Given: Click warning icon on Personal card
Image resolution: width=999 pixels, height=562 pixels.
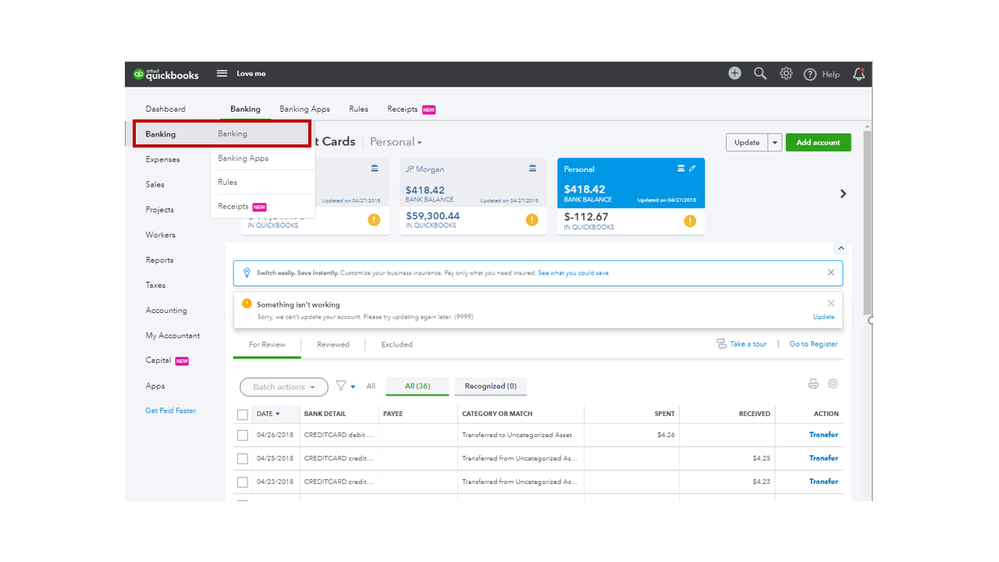Looking at the screenshot, I should (690, 221).
